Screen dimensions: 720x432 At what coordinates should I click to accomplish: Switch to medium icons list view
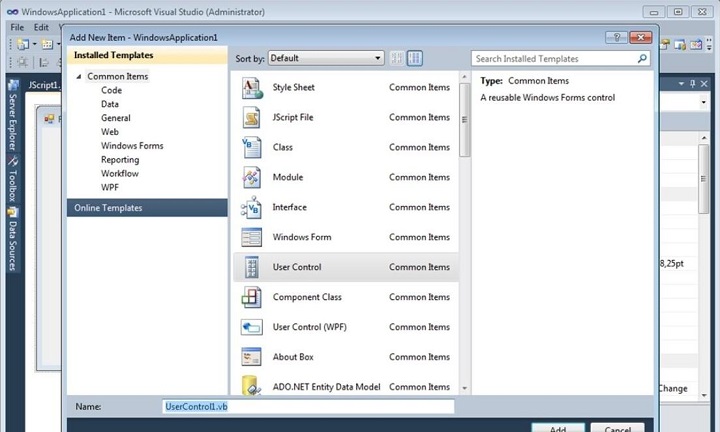point(415,58)
